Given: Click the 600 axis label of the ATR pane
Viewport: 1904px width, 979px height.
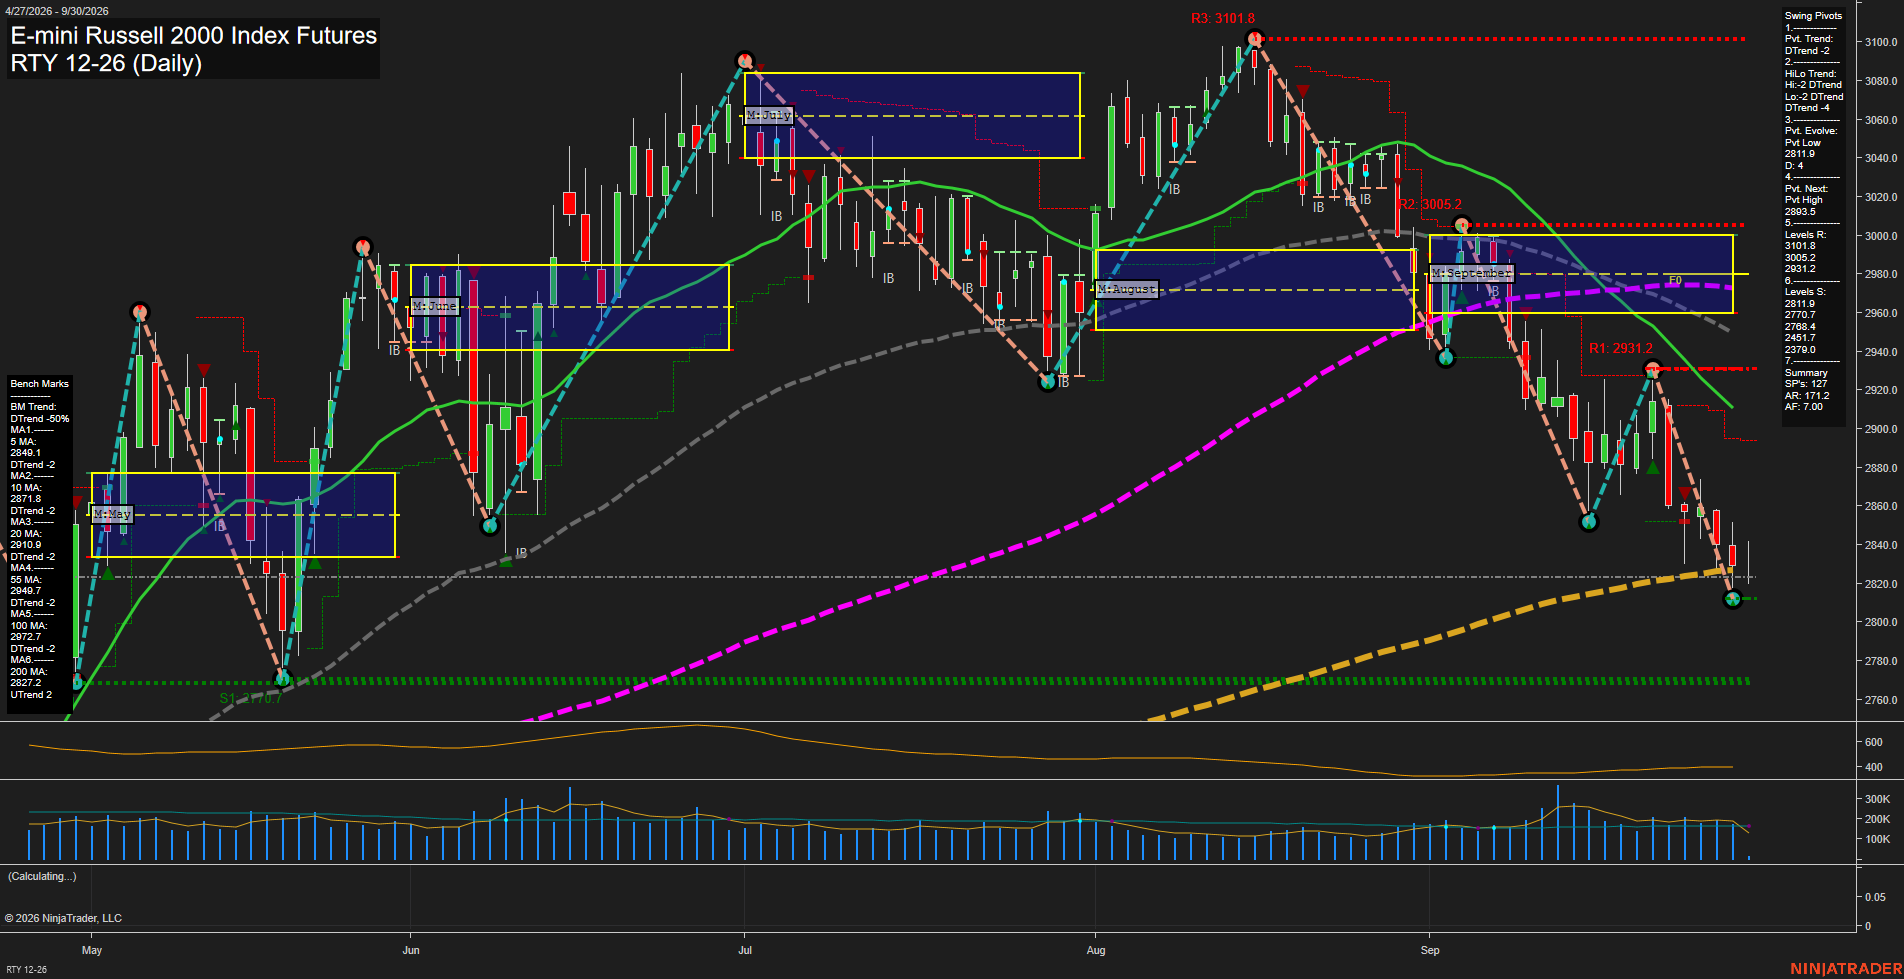Looking at the screenshot, I should 1873,742.
